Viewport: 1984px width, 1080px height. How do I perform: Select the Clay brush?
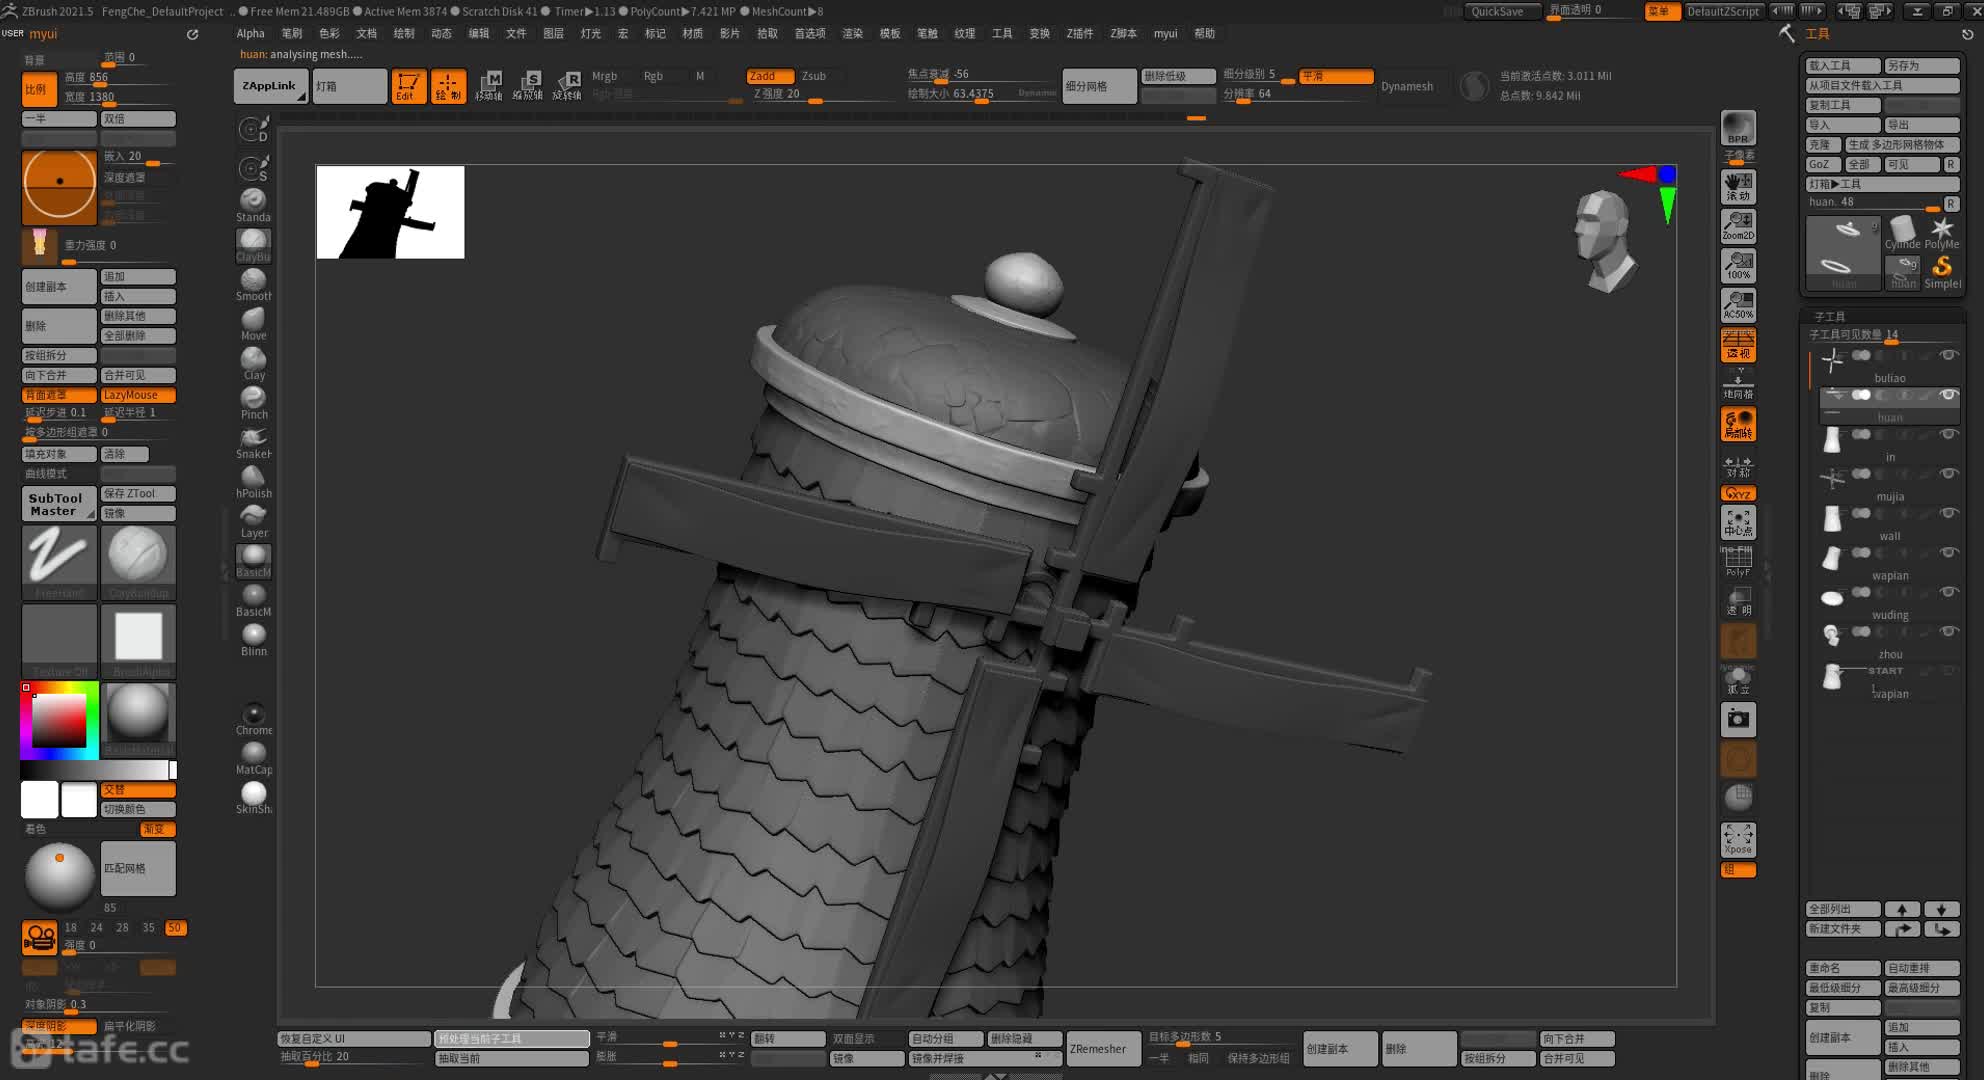click(x=253, y=363)
